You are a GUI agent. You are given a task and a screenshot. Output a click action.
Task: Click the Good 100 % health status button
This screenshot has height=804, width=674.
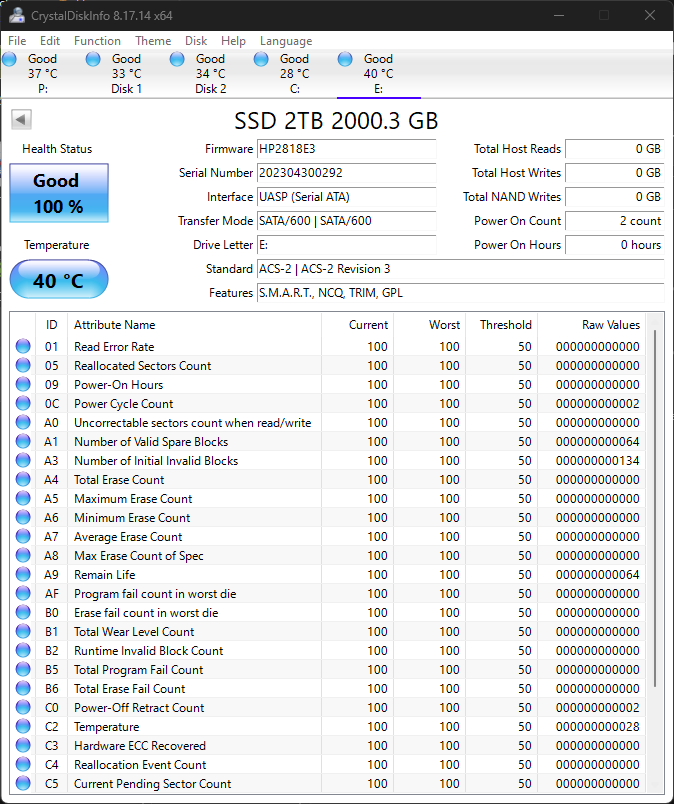click(x=58, y=194)
